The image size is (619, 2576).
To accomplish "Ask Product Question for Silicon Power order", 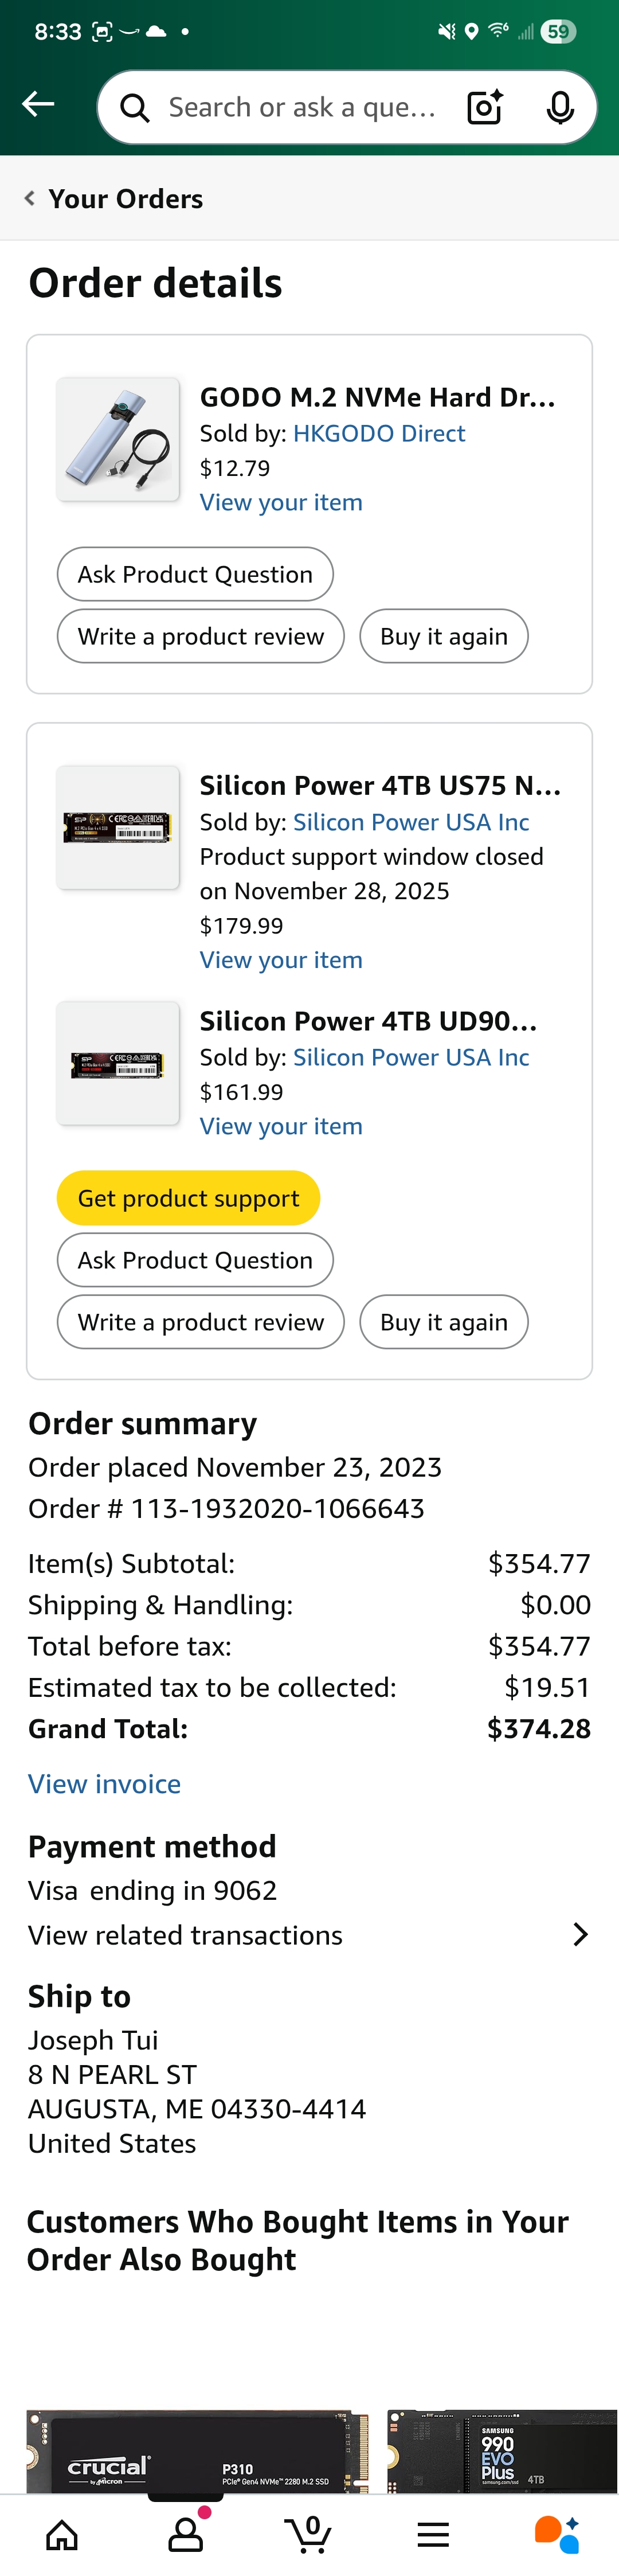I will pyautogui.click(x=195, y=1260).
